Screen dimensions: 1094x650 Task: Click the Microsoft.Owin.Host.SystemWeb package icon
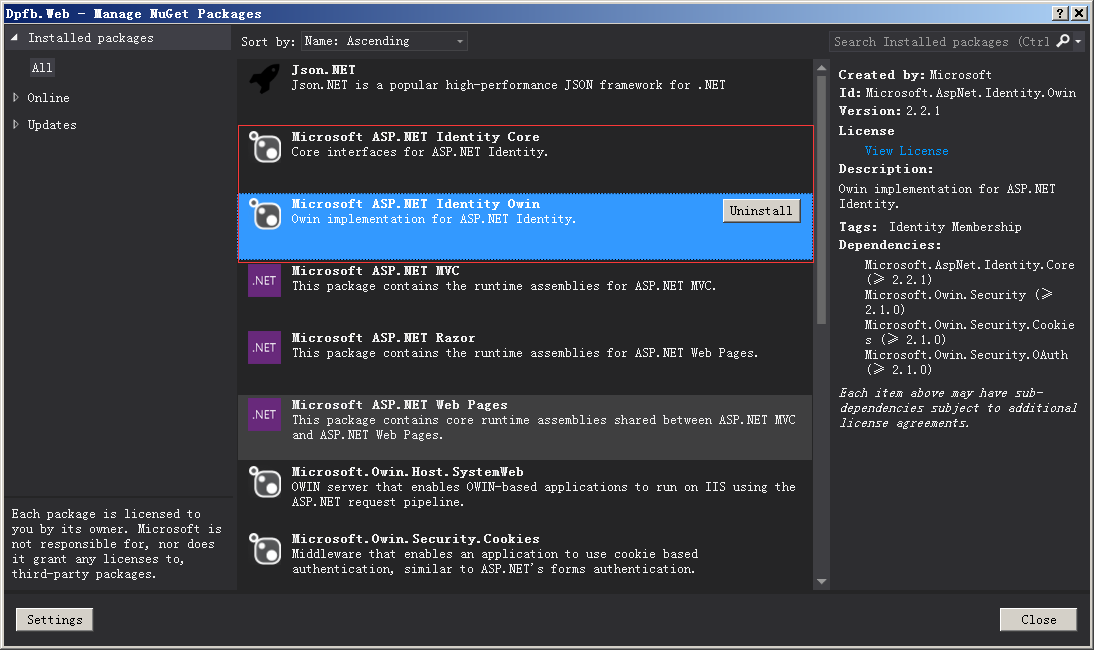[x=264, y=481]
